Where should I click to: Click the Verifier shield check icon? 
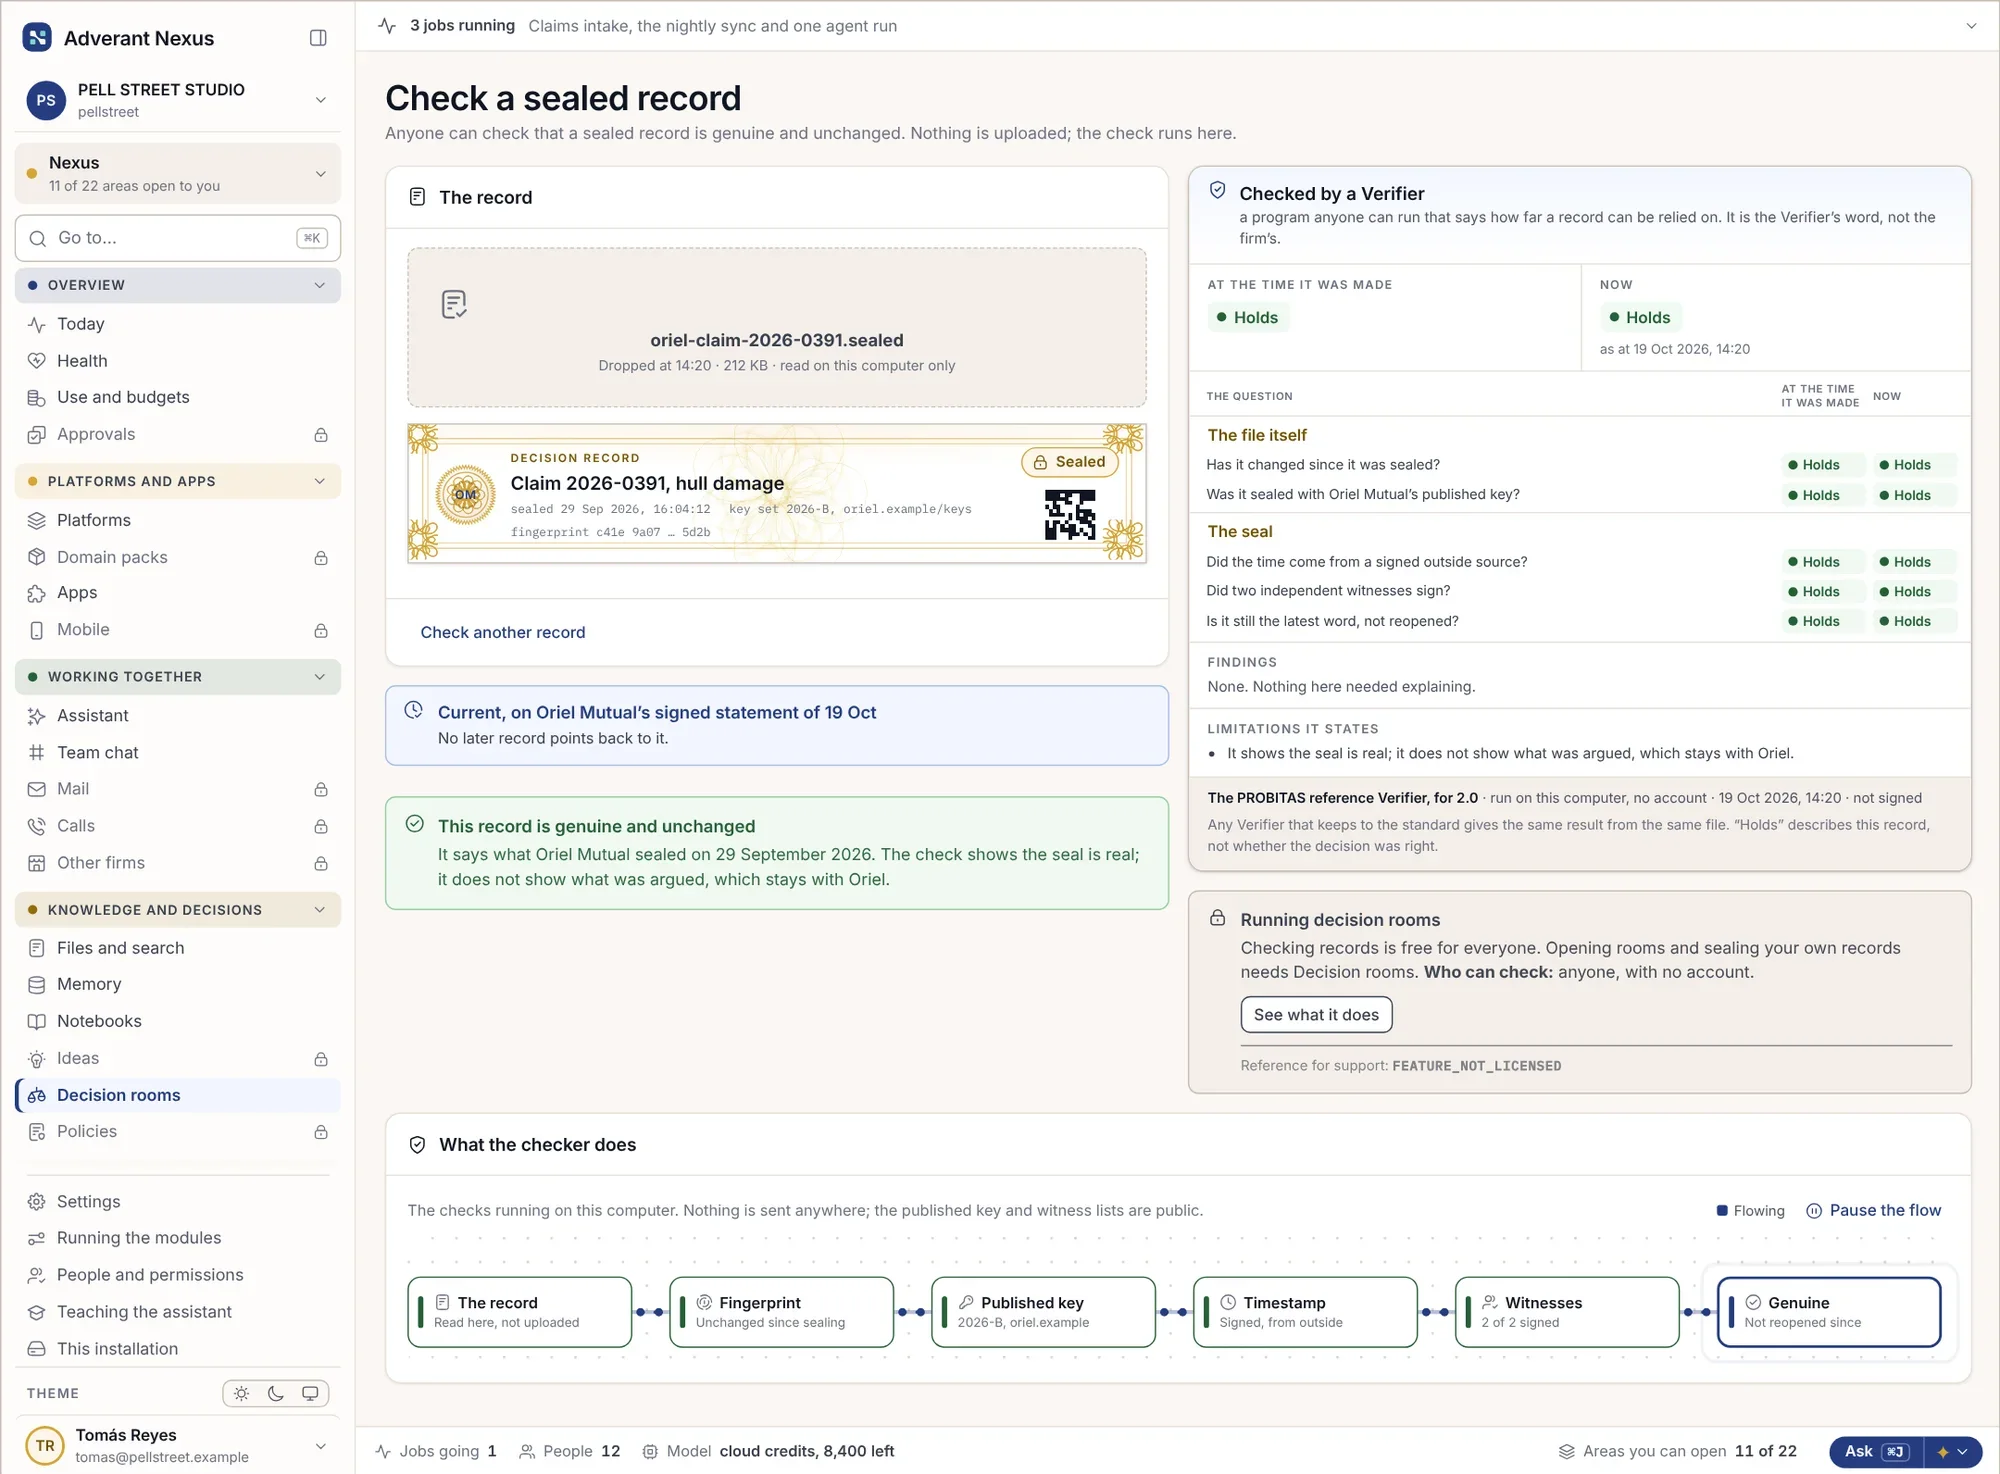pos(1218,190)
